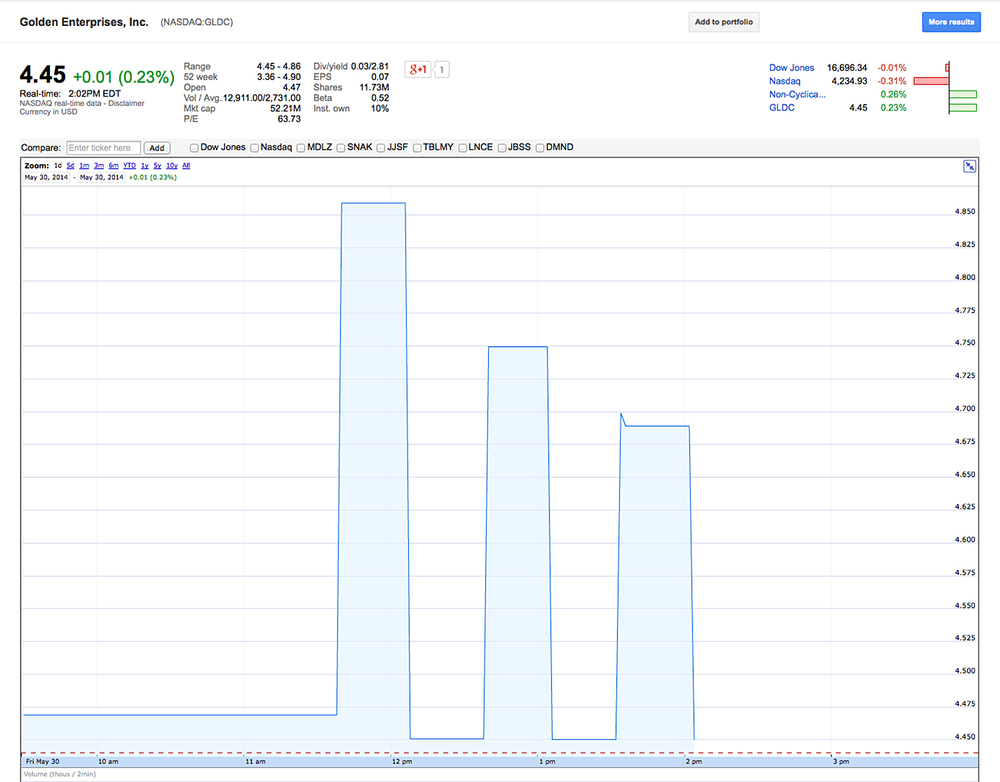Switch chart zoom to 1m

pos(85,165)
